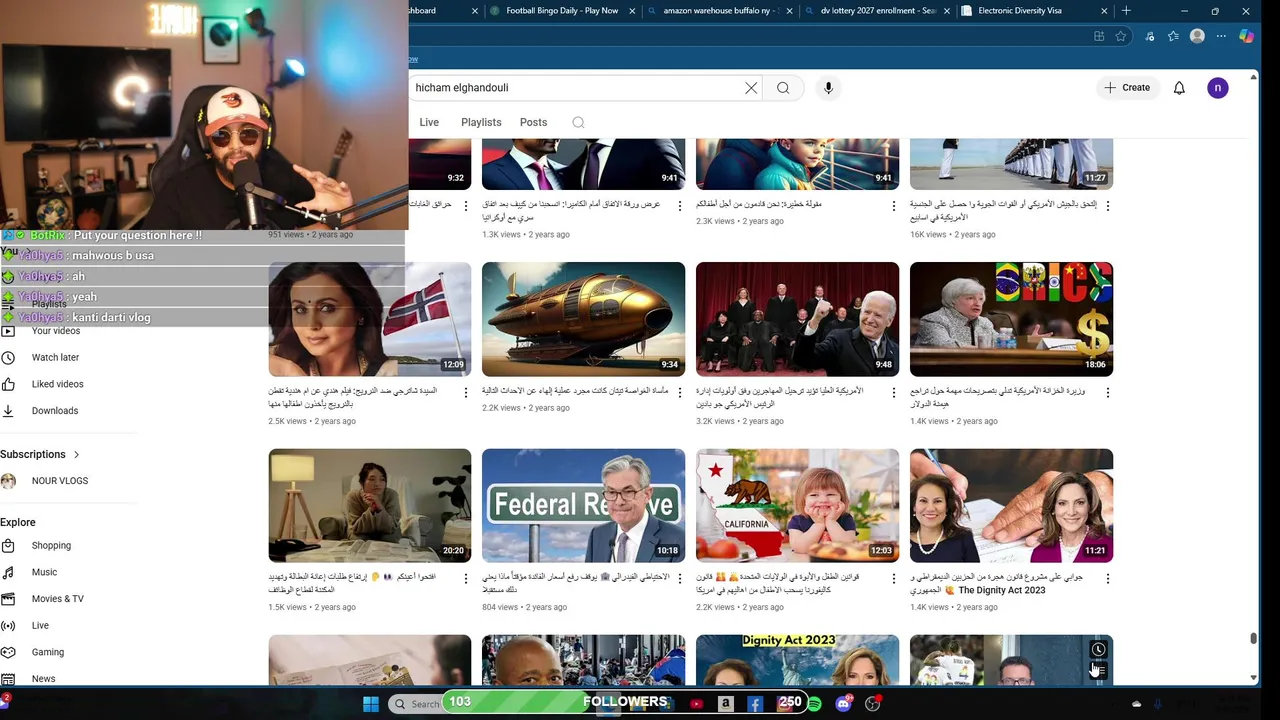
Task: Open the purple 'n' account avatar menu
Action: click(x=1217, y=88)
